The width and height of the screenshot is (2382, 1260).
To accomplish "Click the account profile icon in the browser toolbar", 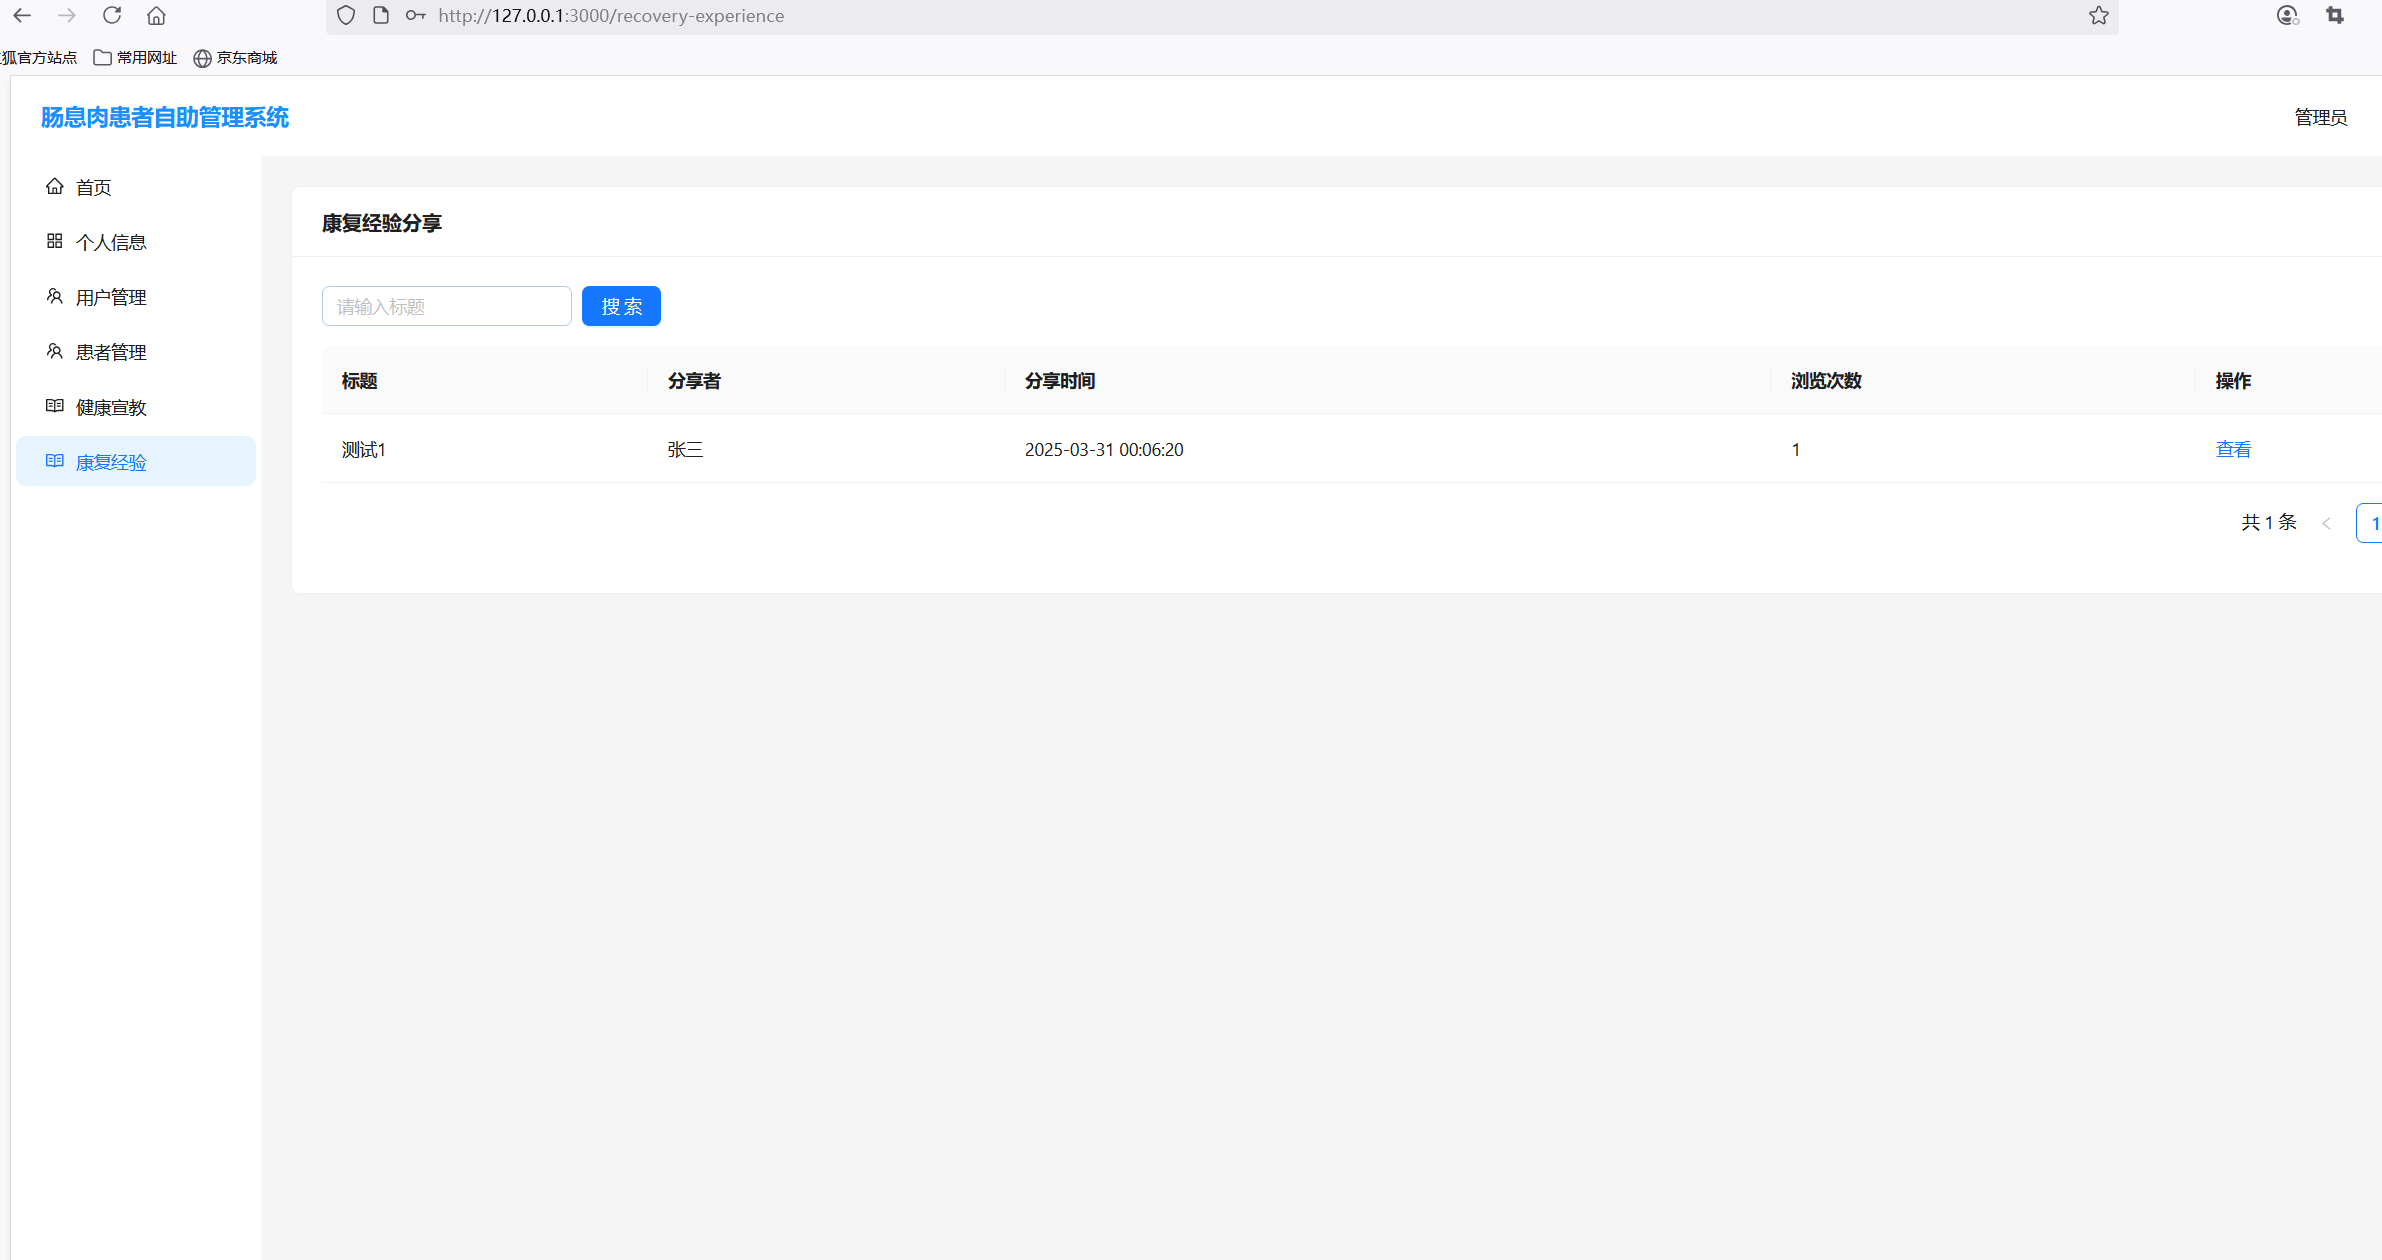I will pos(2287,15).
